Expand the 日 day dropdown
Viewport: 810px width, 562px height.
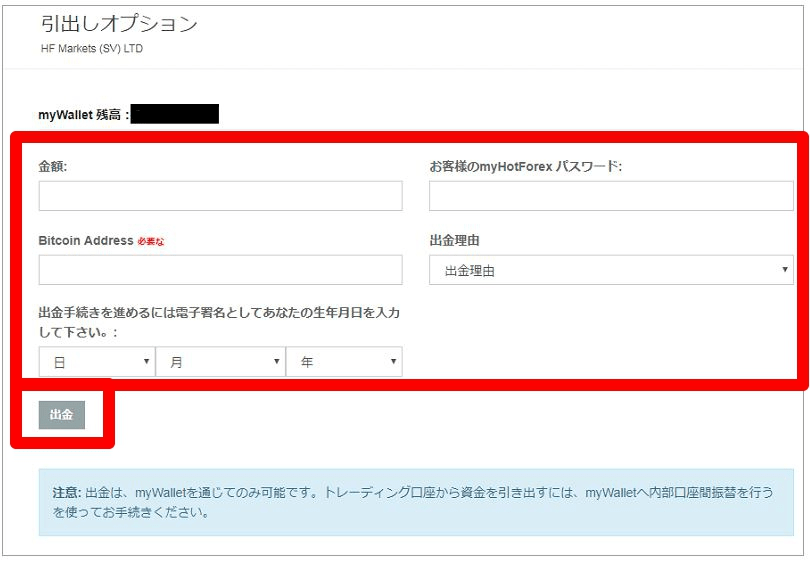(96, 362)
